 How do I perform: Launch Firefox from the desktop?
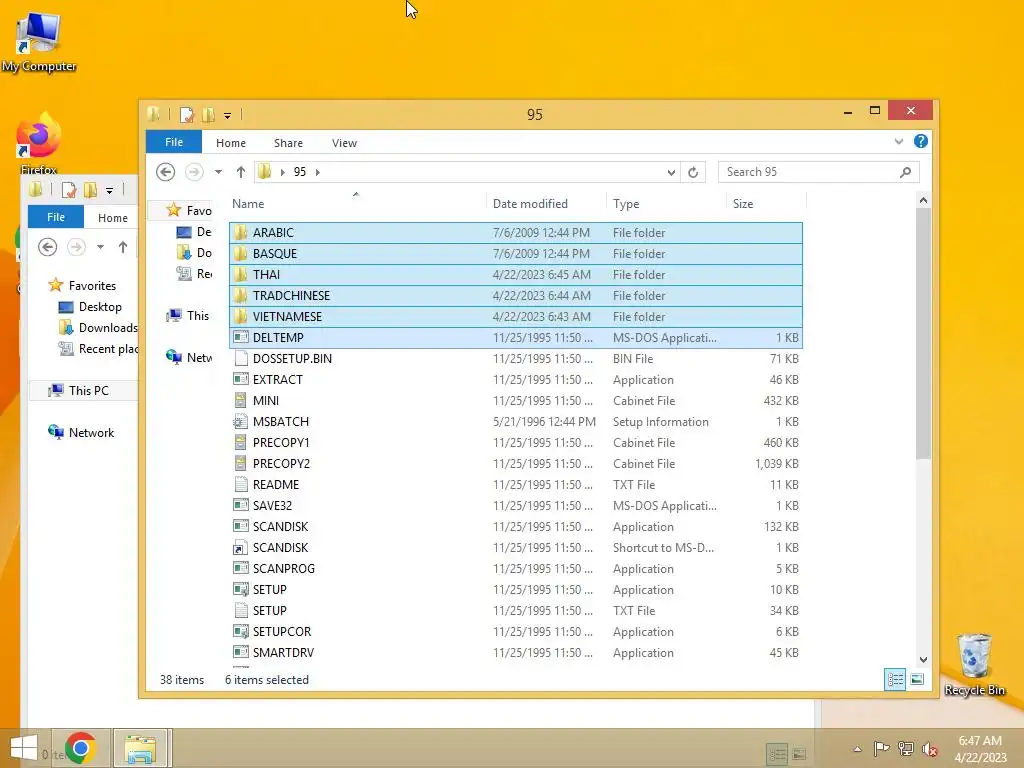coord(39,144)
